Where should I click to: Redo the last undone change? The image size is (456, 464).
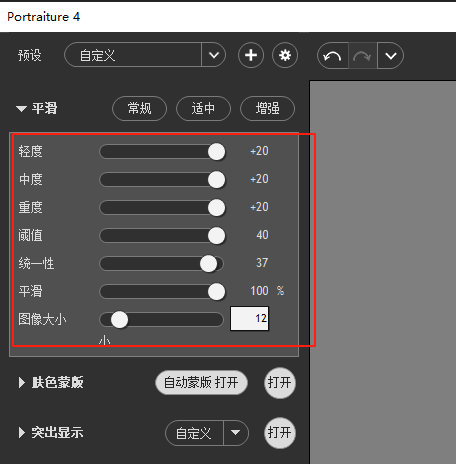[363, 56]
